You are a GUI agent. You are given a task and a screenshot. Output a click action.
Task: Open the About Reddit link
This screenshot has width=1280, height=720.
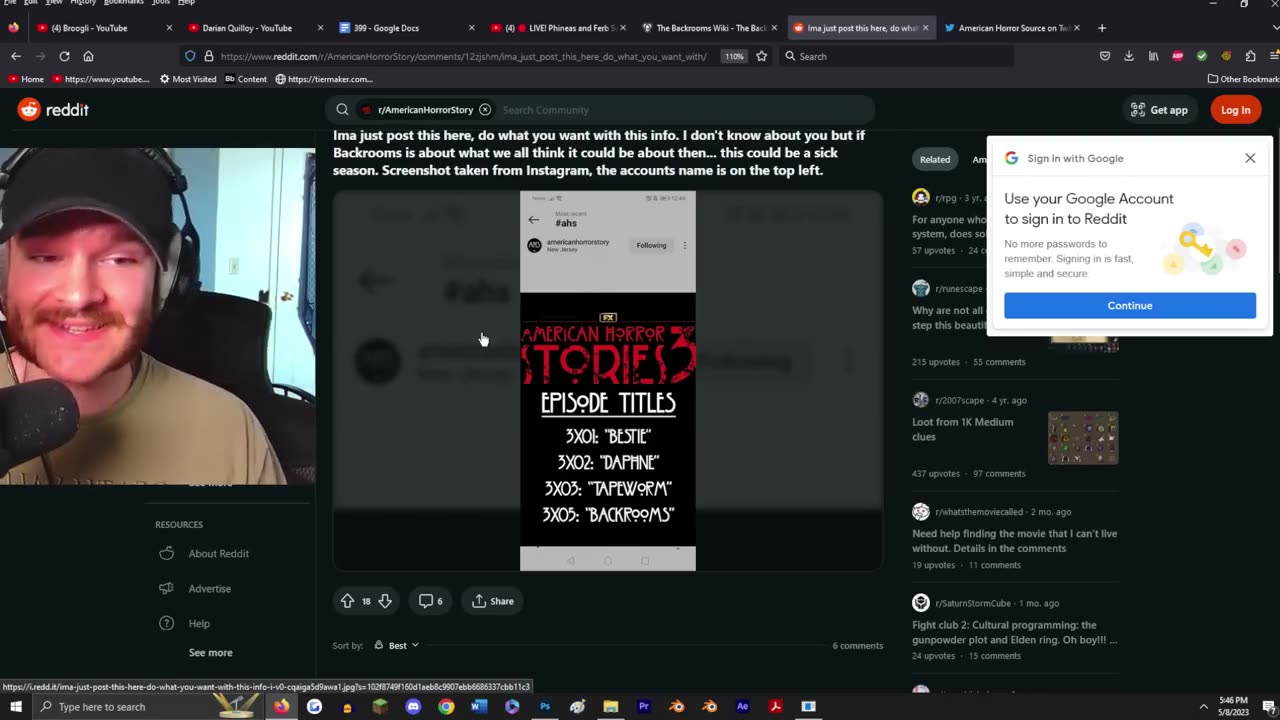tap(218, 553)
